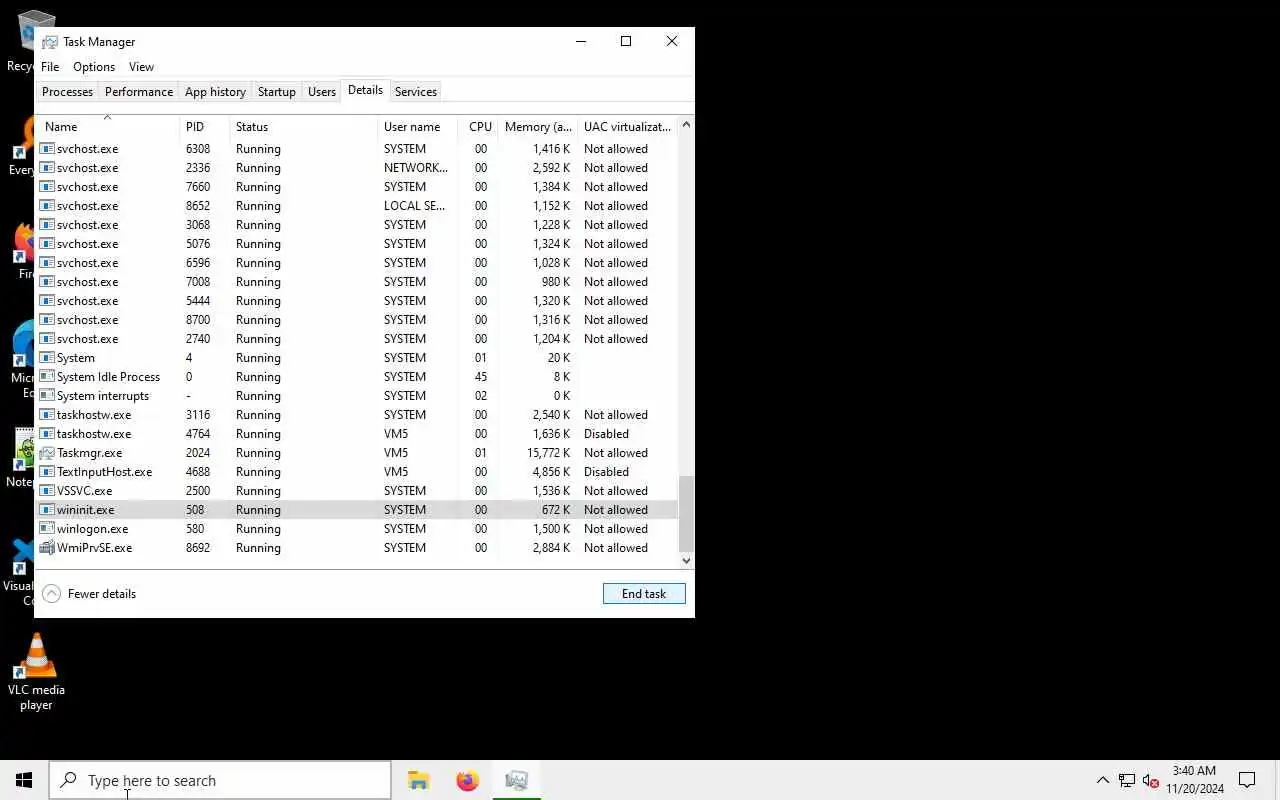Click the VSSVC.exe process icon
The width and height of the screenshot is (1280, 800).
click(x=47, y=491)
